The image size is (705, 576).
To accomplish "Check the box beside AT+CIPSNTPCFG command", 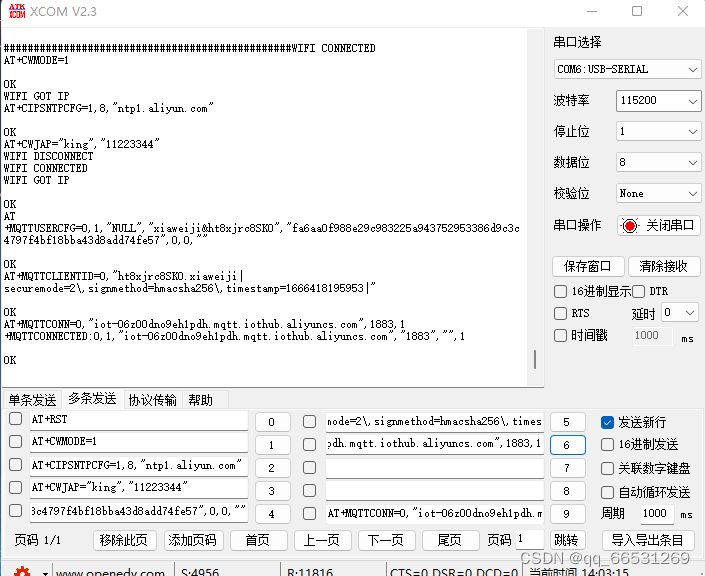I will (x=15, y=464).
